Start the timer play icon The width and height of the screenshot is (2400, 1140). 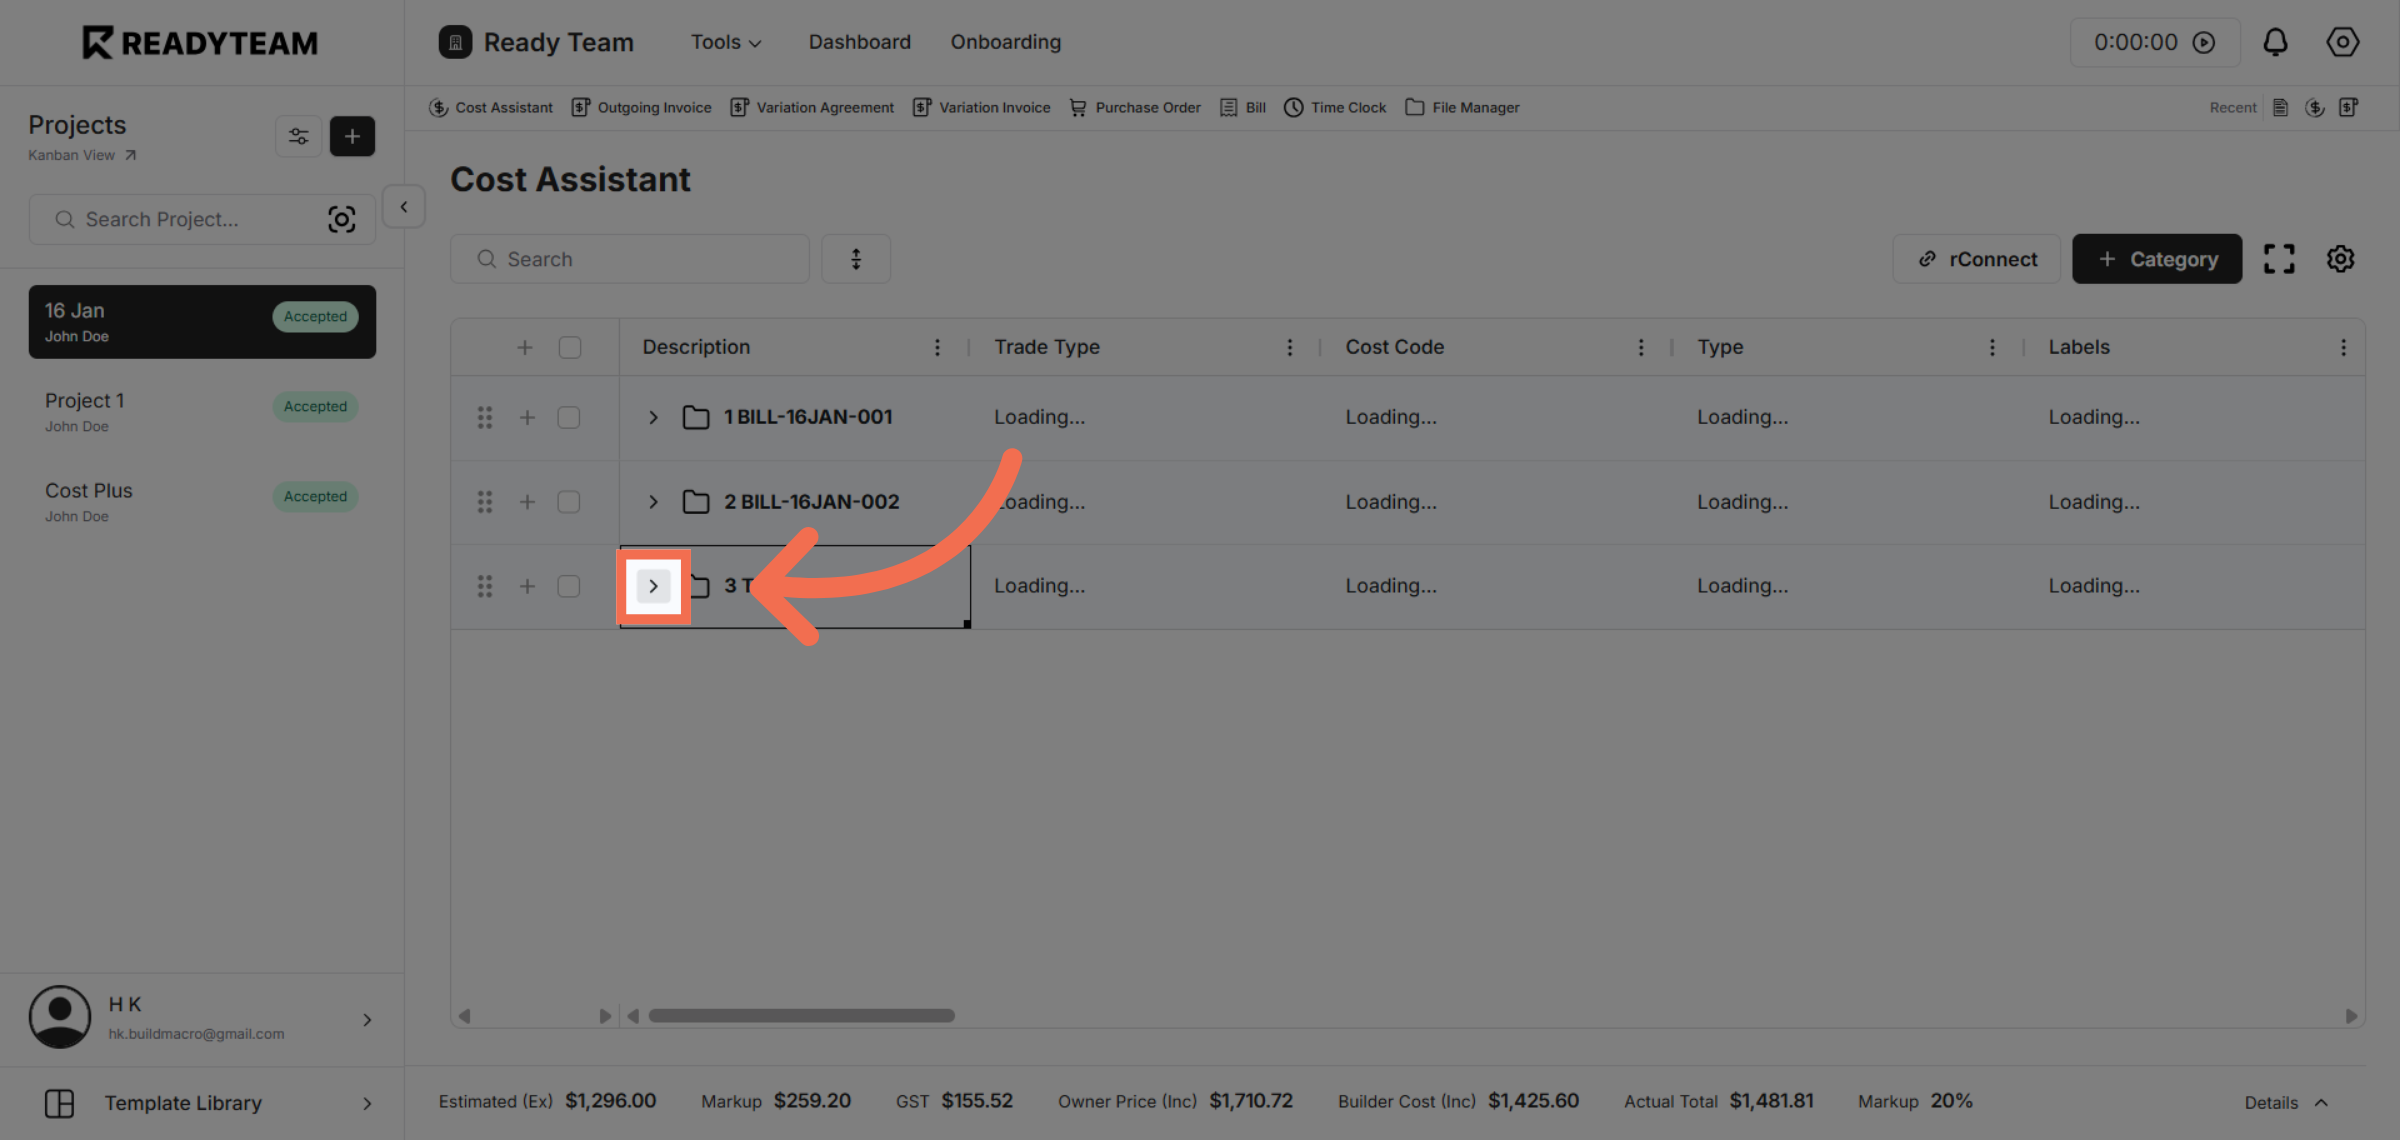[x=2204, y=42]
